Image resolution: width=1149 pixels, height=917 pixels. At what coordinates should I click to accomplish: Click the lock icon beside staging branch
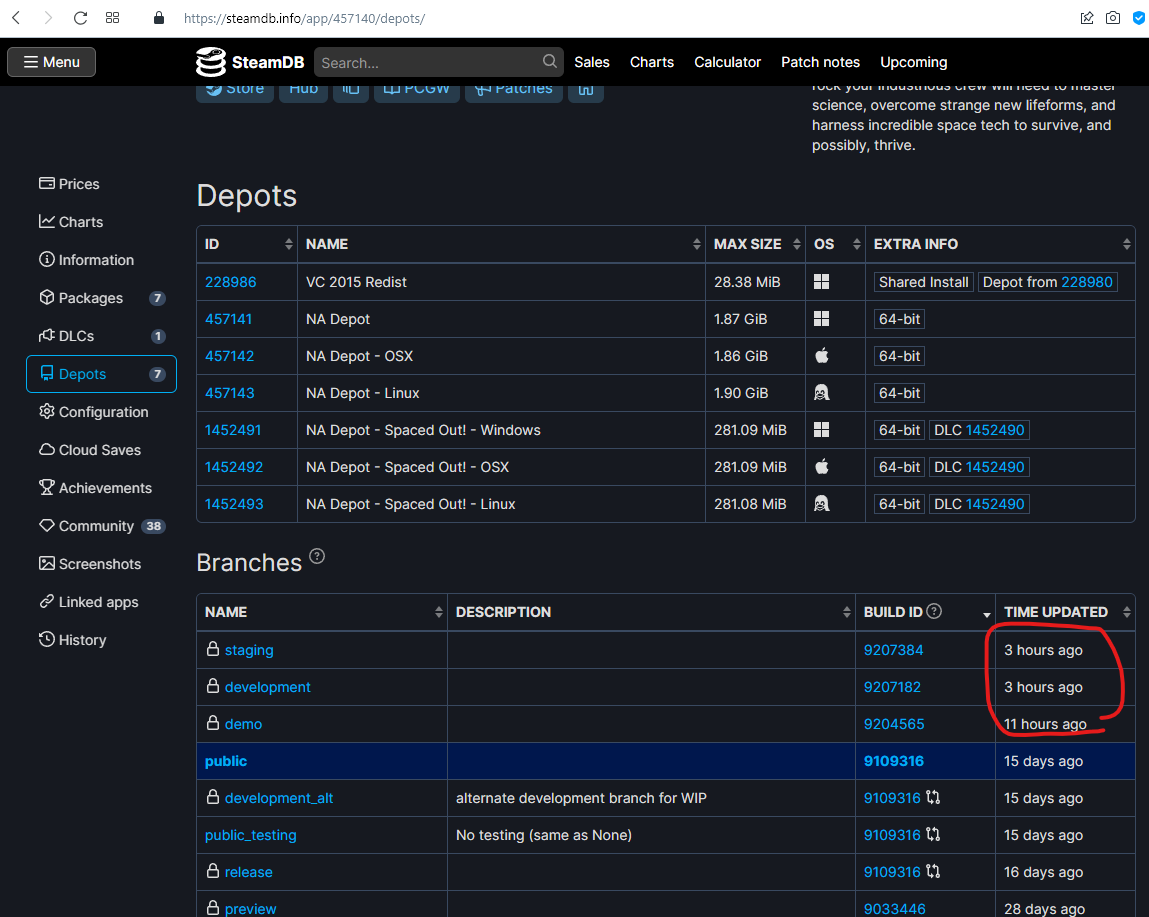212,650
